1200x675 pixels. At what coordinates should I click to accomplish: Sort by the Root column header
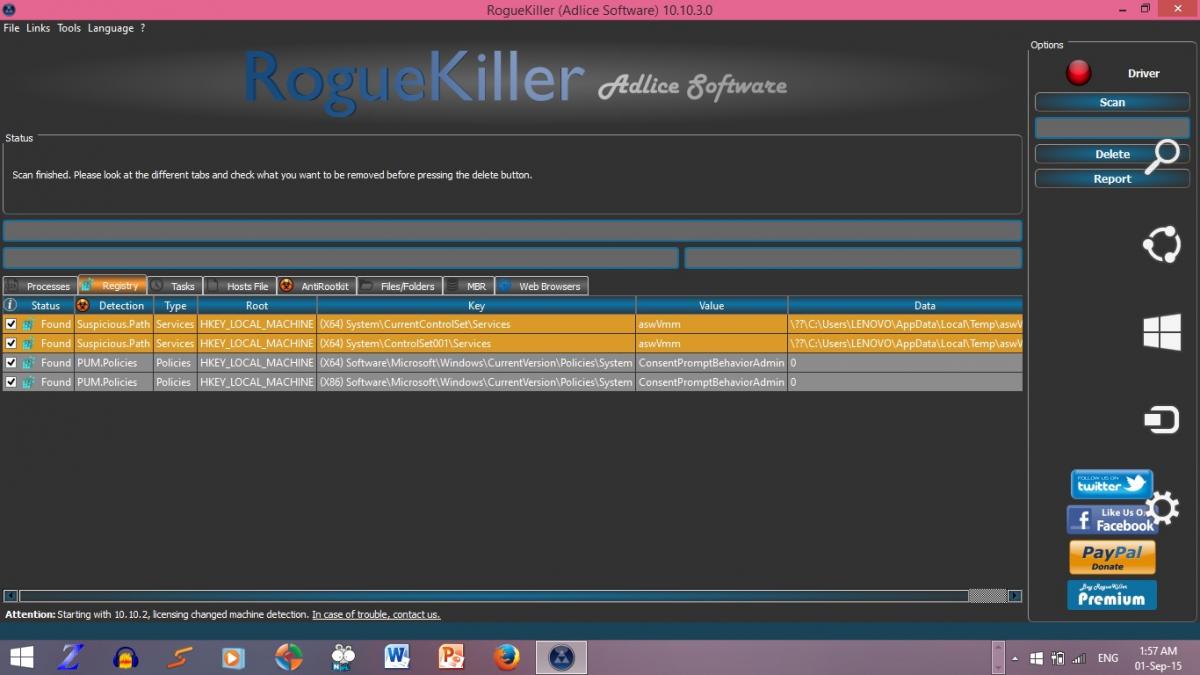[x=257, y=305]
